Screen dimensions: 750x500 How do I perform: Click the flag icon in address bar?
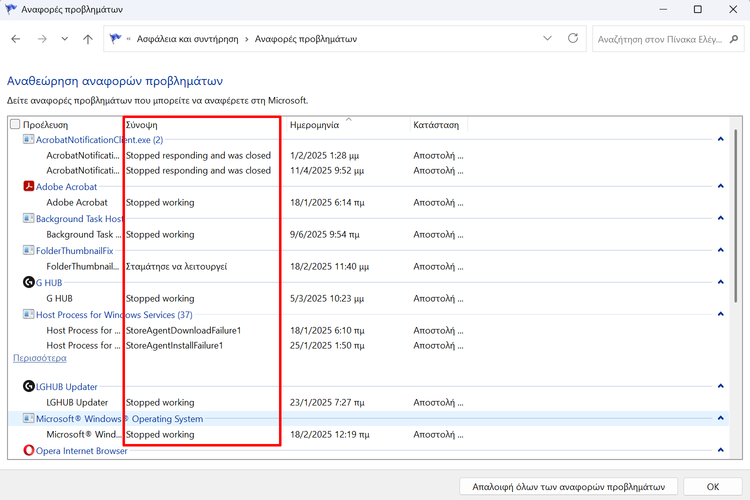[115, 39]
